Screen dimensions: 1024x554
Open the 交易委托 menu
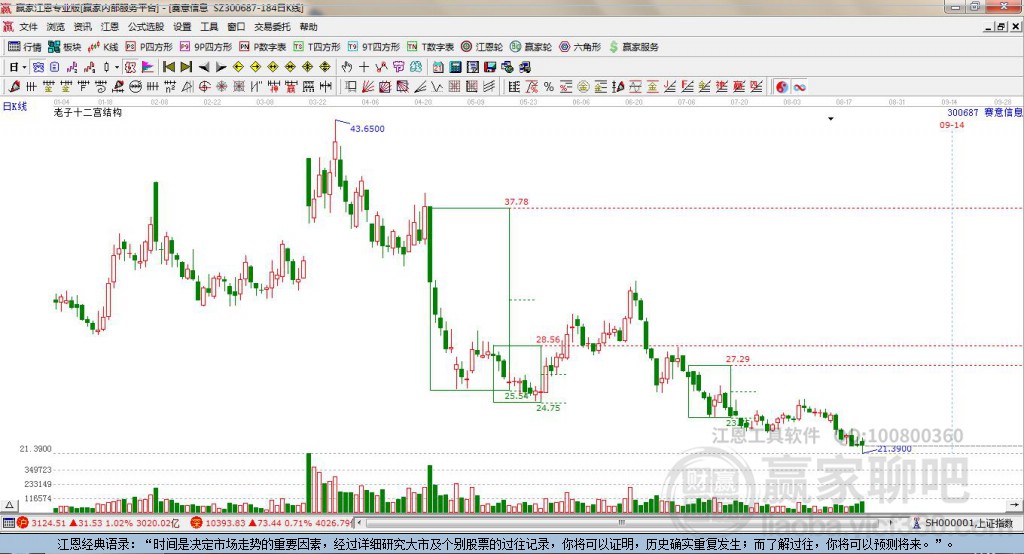point(272,27)
